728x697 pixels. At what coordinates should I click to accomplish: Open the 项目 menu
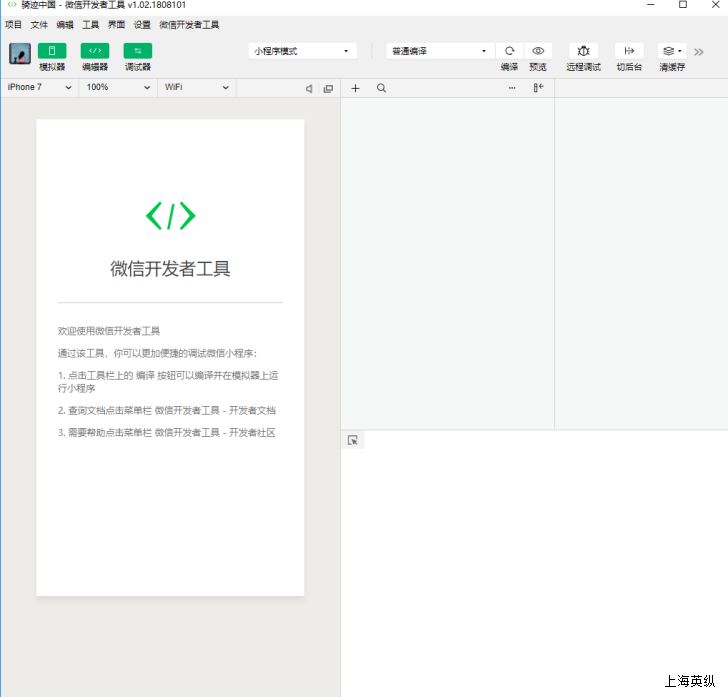(13, 25)
